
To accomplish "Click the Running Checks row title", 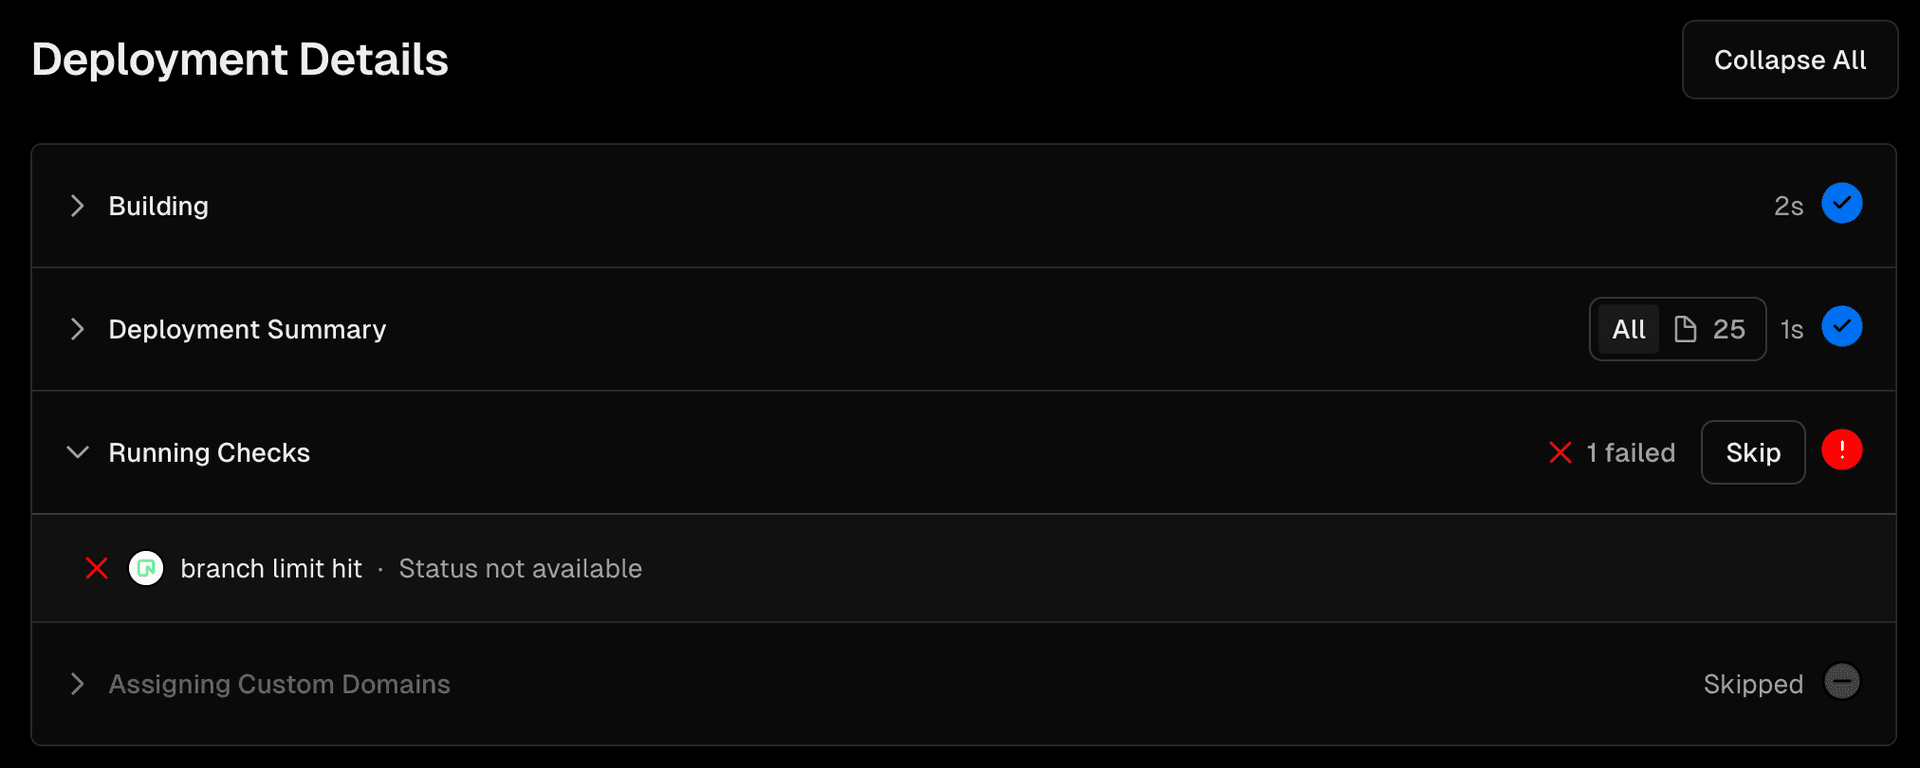I will [x=209, y=453].
